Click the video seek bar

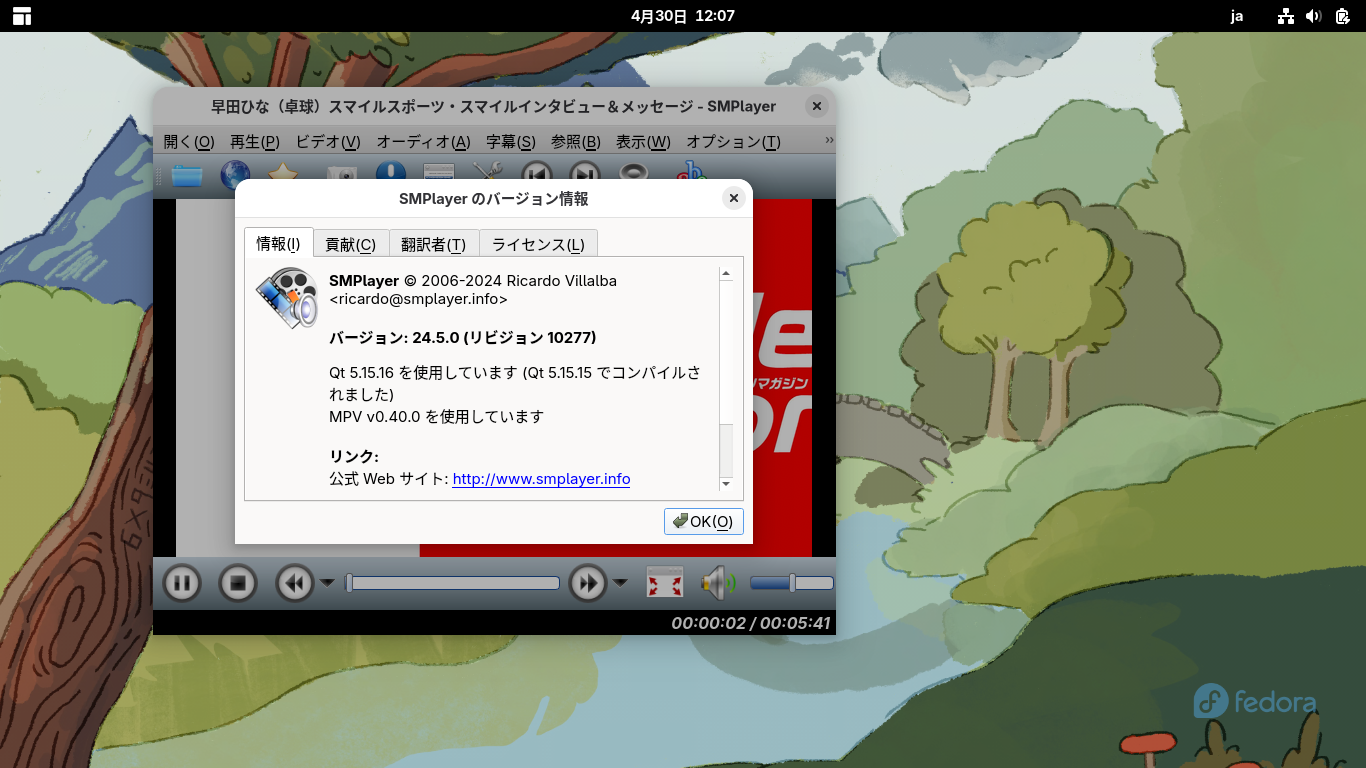pos(452,583)
